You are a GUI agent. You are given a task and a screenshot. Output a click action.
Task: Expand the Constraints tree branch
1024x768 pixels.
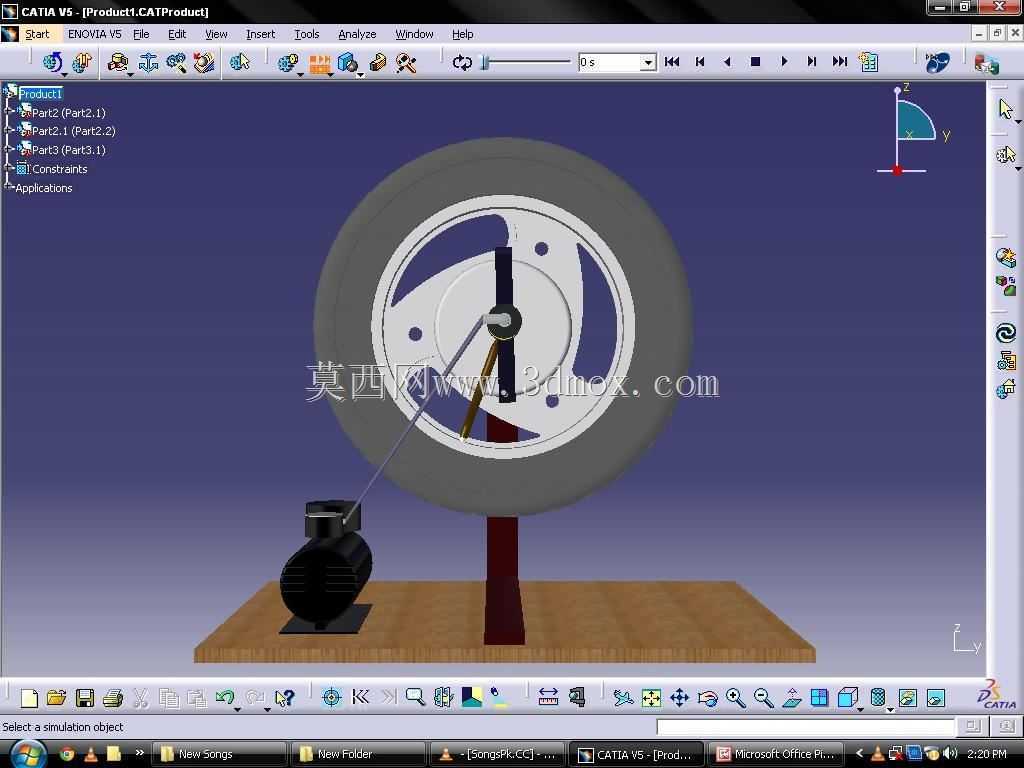pyautogui.click(x=8, y=168)
